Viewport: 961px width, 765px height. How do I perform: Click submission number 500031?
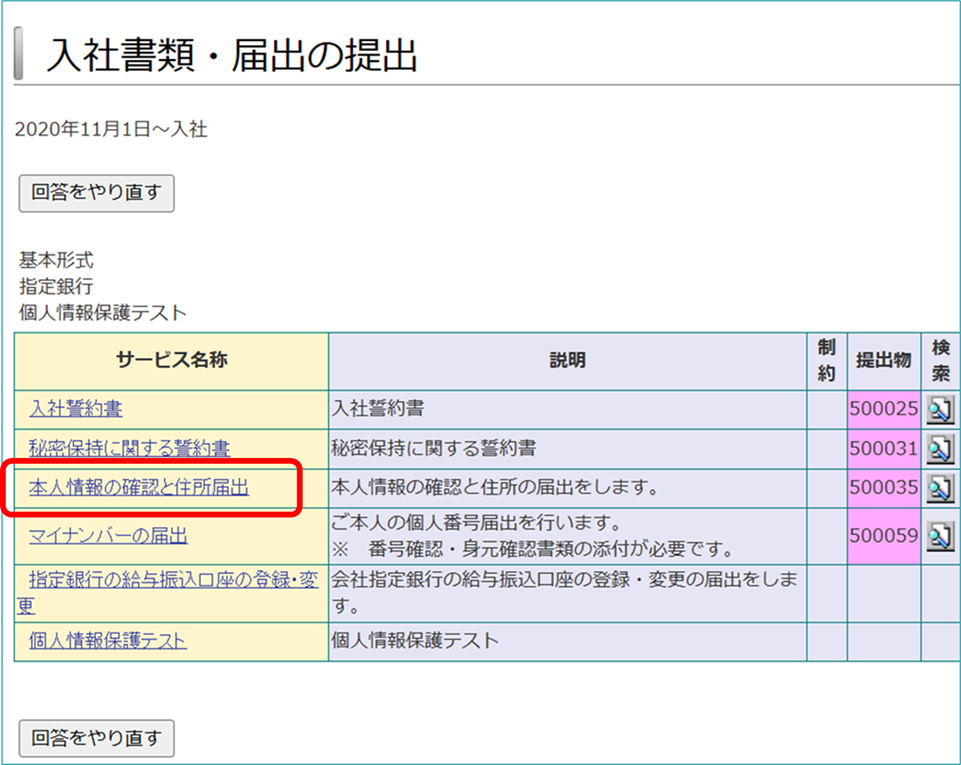click(x=883, y=449)
